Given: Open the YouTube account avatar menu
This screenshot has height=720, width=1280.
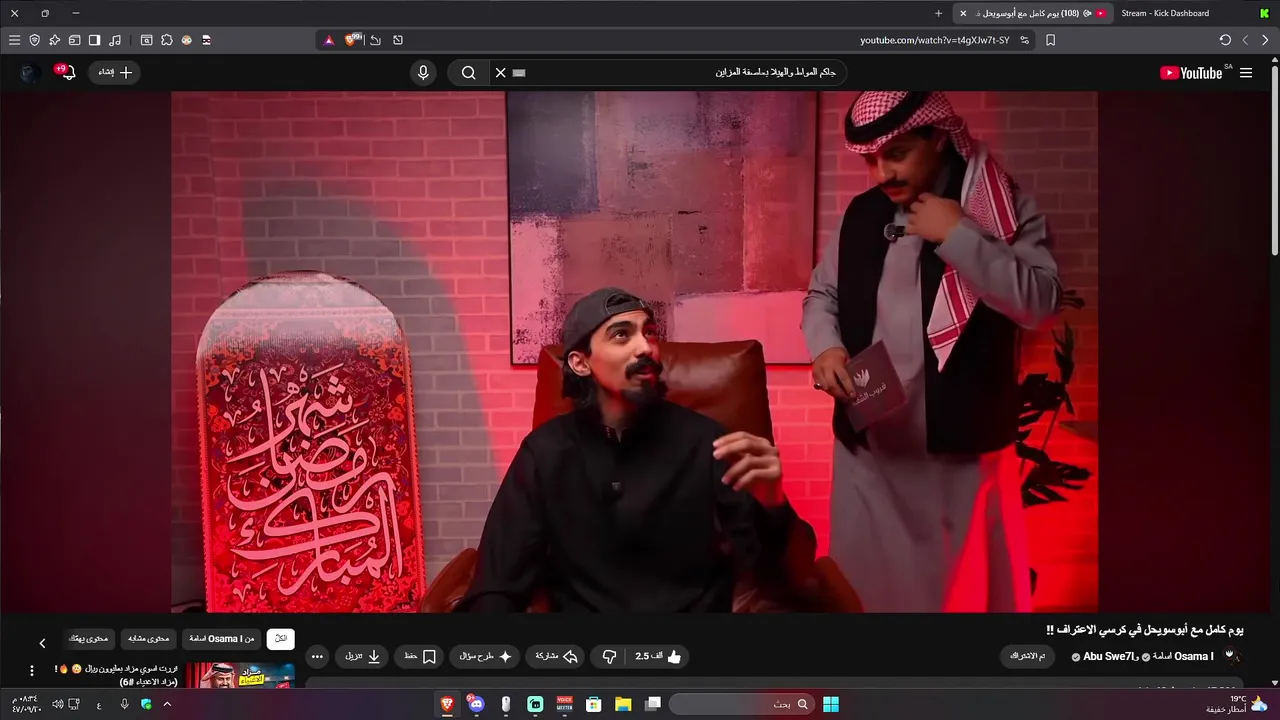Looking at the screenshot, I should 31,73.
